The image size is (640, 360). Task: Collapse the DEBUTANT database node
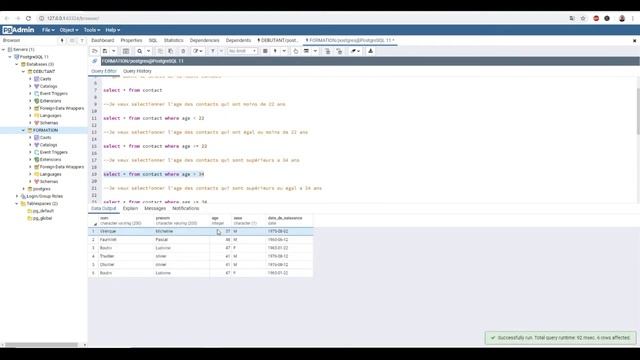coord(23,71)
